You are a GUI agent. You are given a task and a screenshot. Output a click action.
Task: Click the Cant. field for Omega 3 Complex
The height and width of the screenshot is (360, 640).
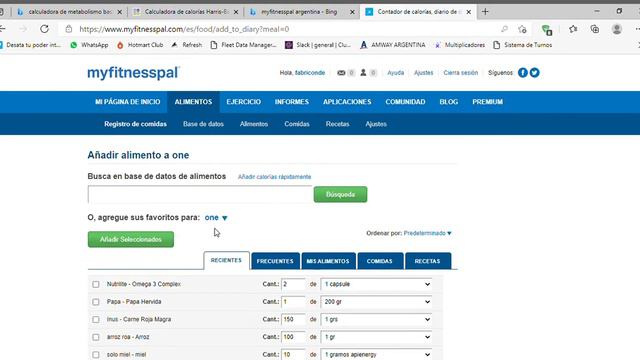pyautogui.click(x=293, y=284)
